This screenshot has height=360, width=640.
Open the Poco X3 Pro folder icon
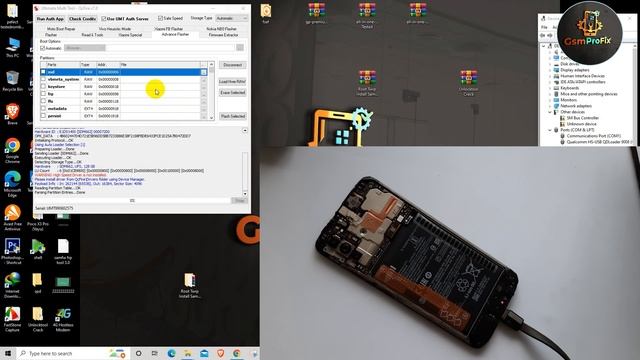tap(38, 222)
